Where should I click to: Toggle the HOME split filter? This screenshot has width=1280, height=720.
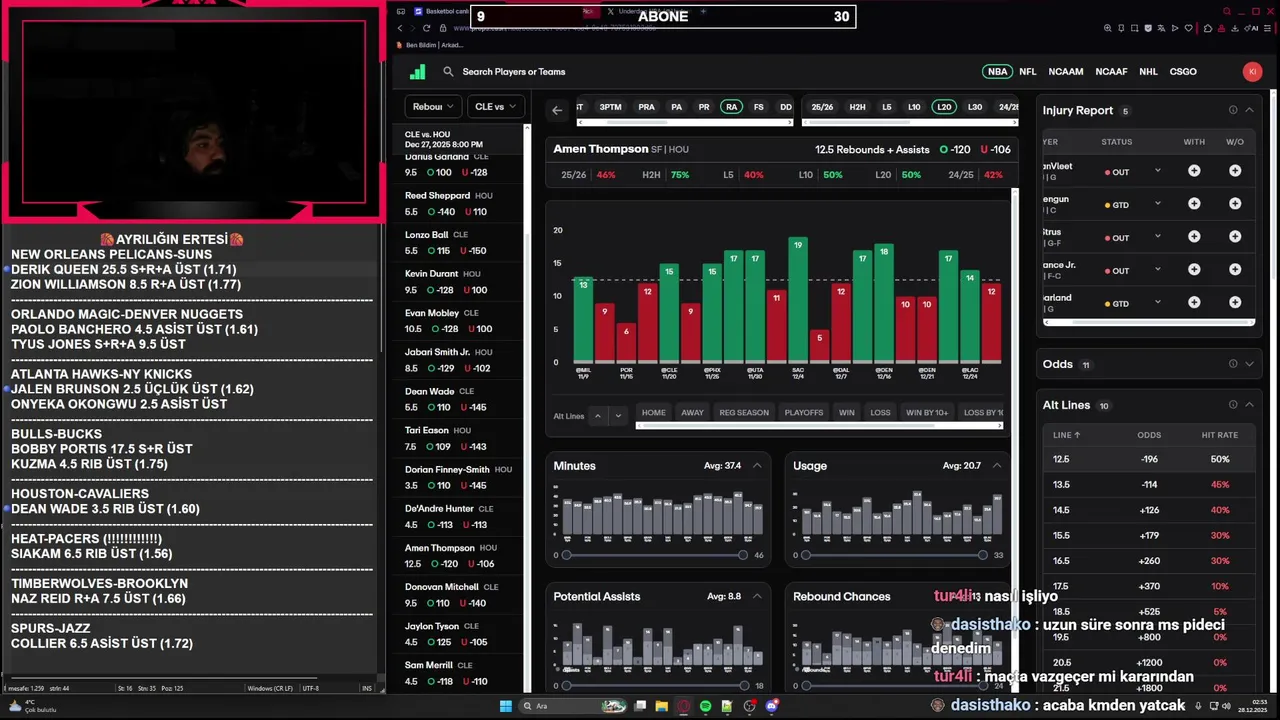(654, 412)
